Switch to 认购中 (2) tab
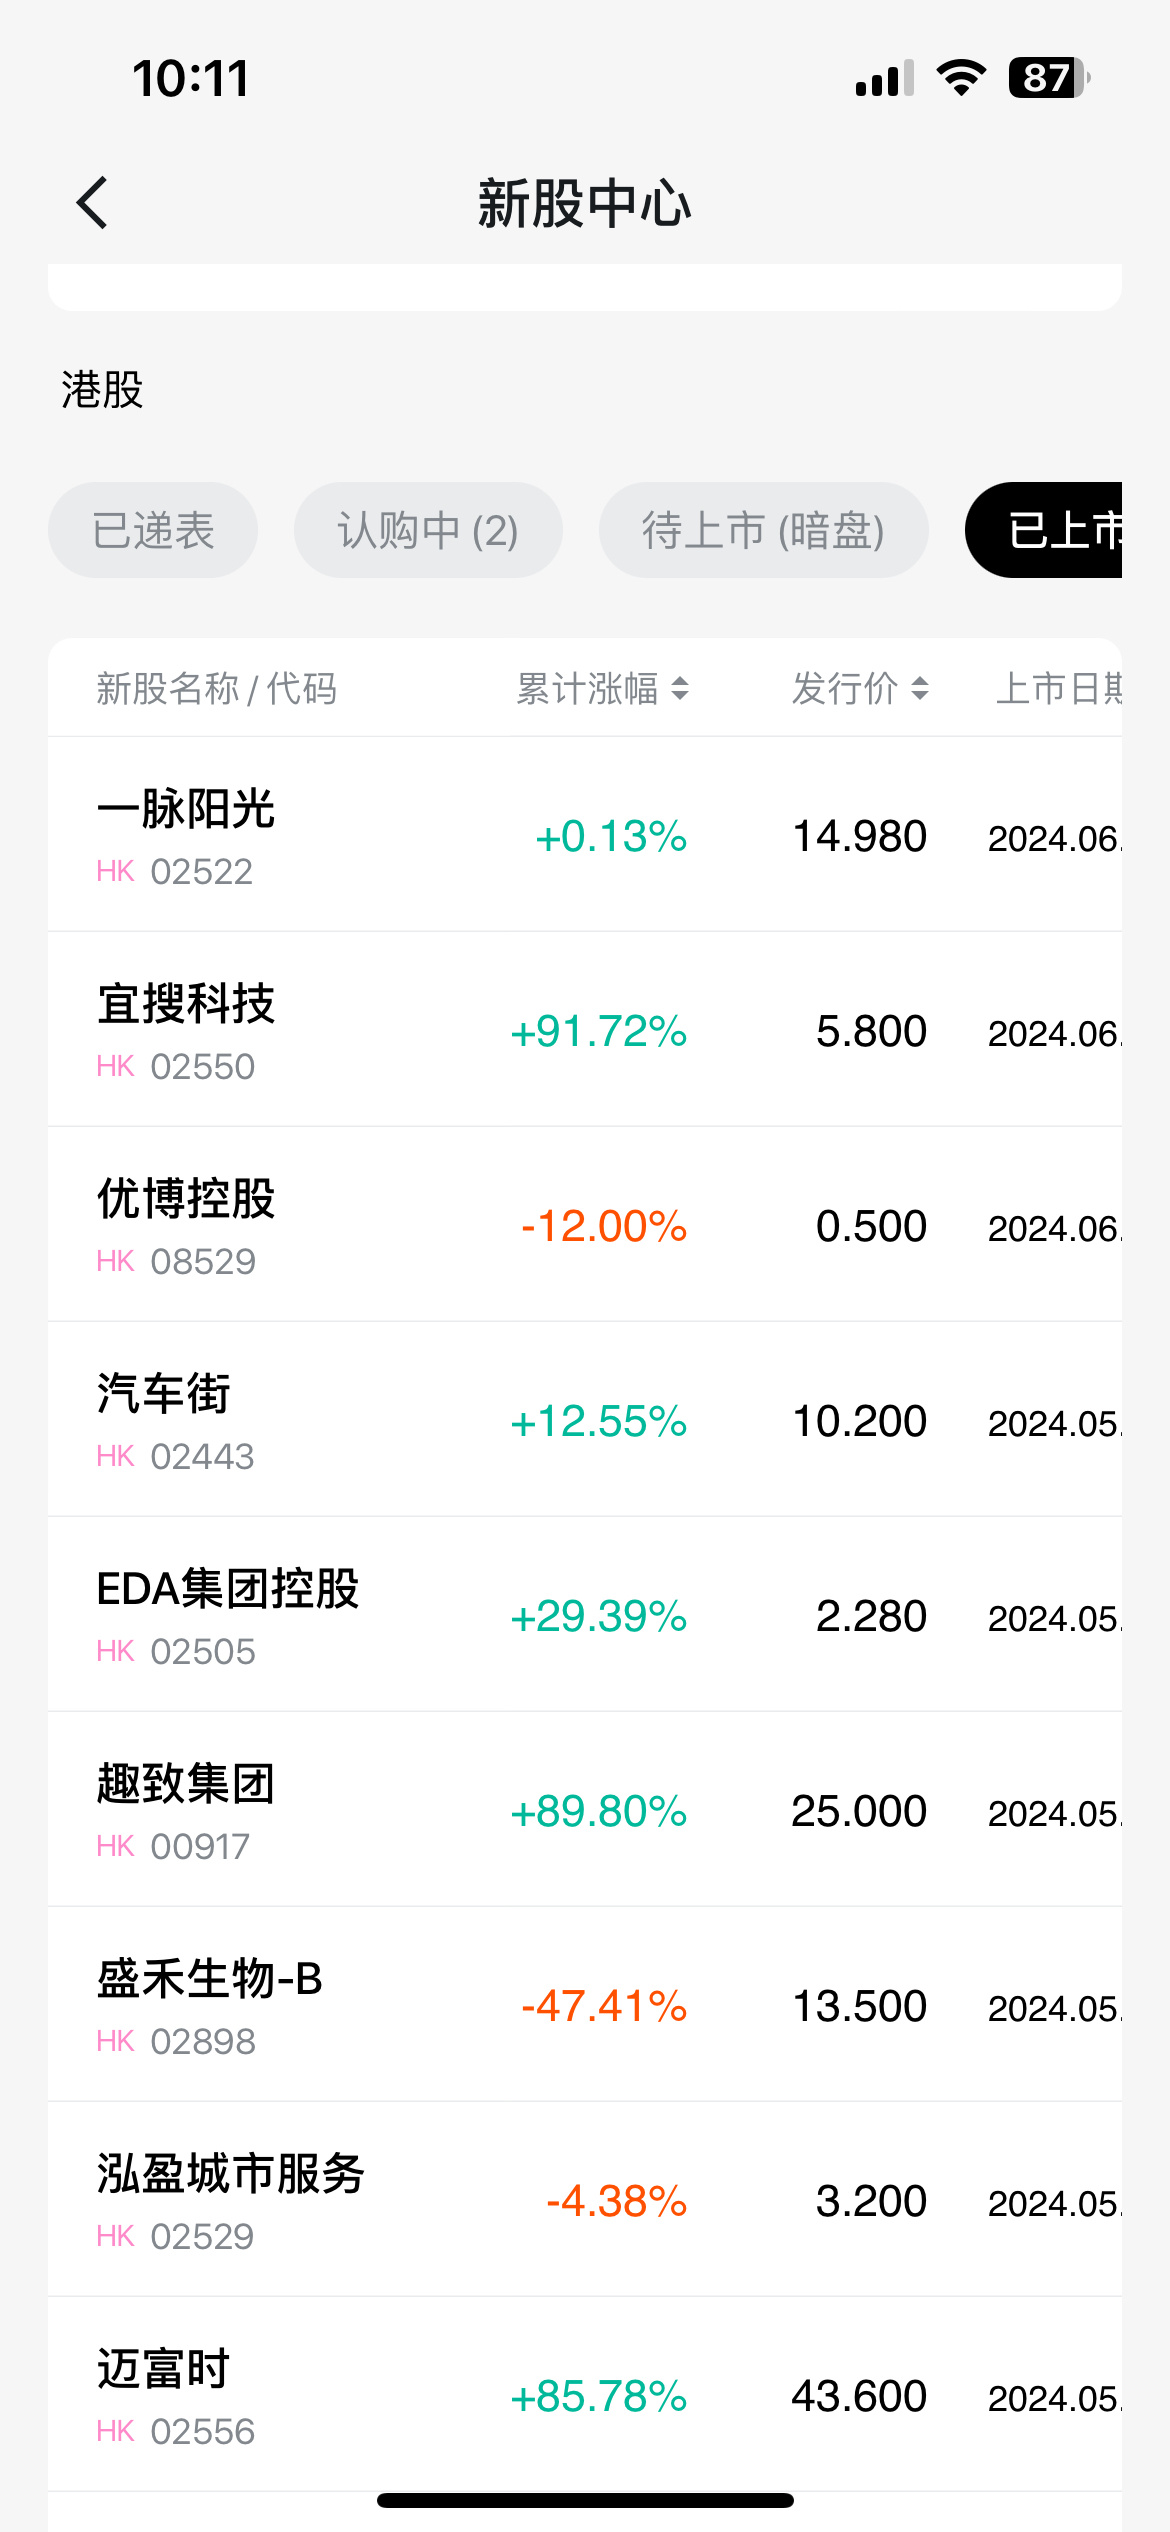Viewport: 1170px width, 2532px height. tap(428, 530)
